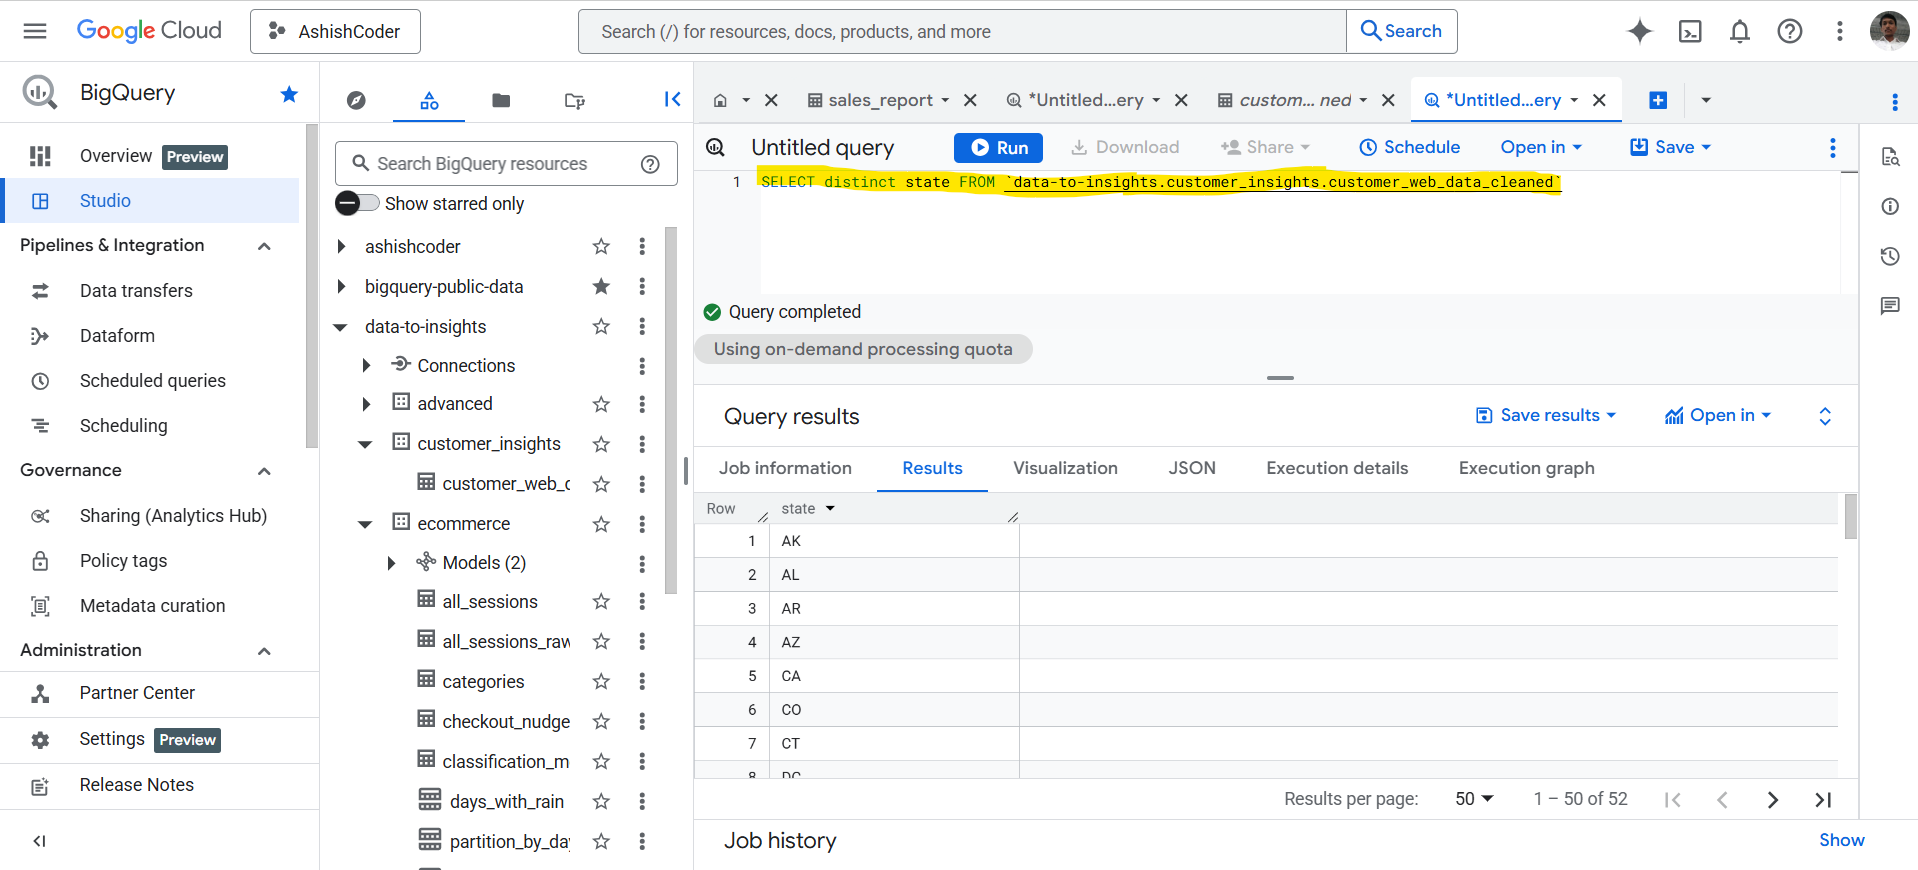Collapse the Pipelines & Integration section
Viewport: 1918px width, 870px height.
(x=264, y=246)
